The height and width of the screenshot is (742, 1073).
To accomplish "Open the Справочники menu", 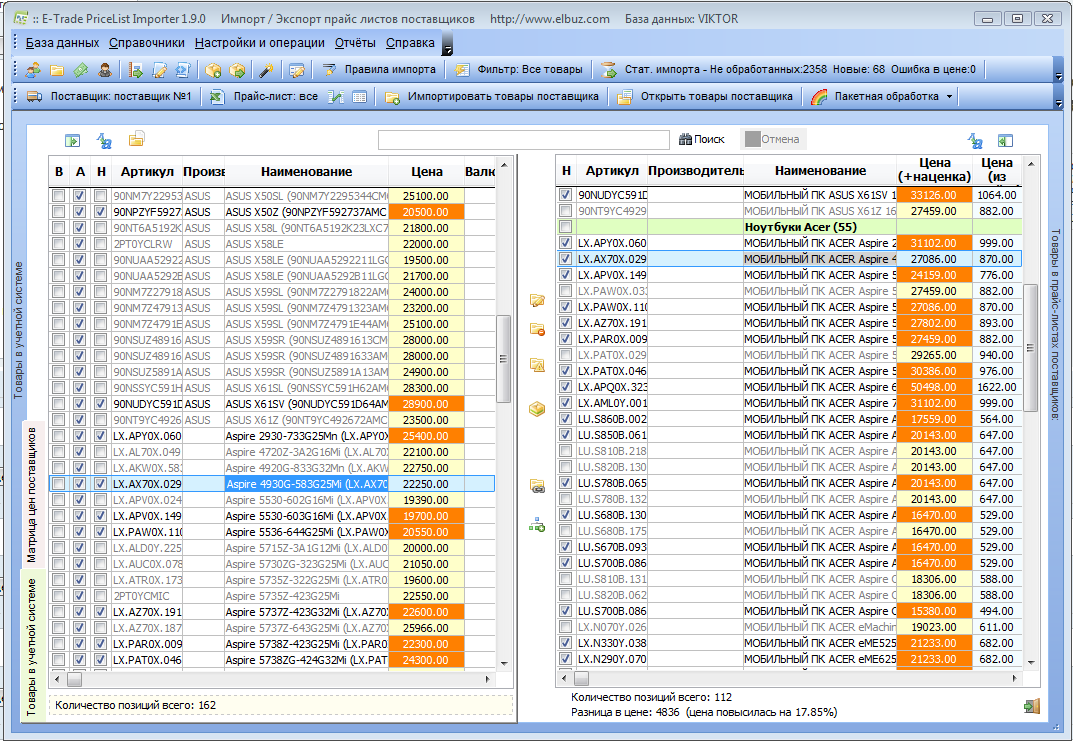I will tap(147, 43).
